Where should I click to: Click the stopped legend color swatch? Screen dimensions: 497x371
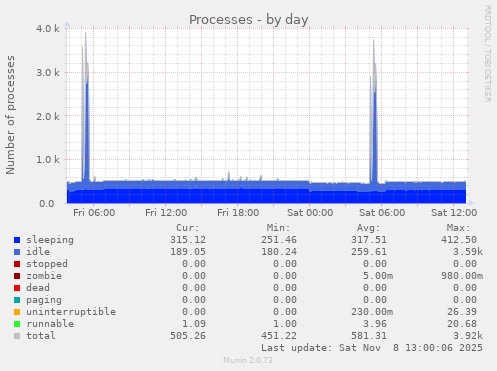[17, 264]
